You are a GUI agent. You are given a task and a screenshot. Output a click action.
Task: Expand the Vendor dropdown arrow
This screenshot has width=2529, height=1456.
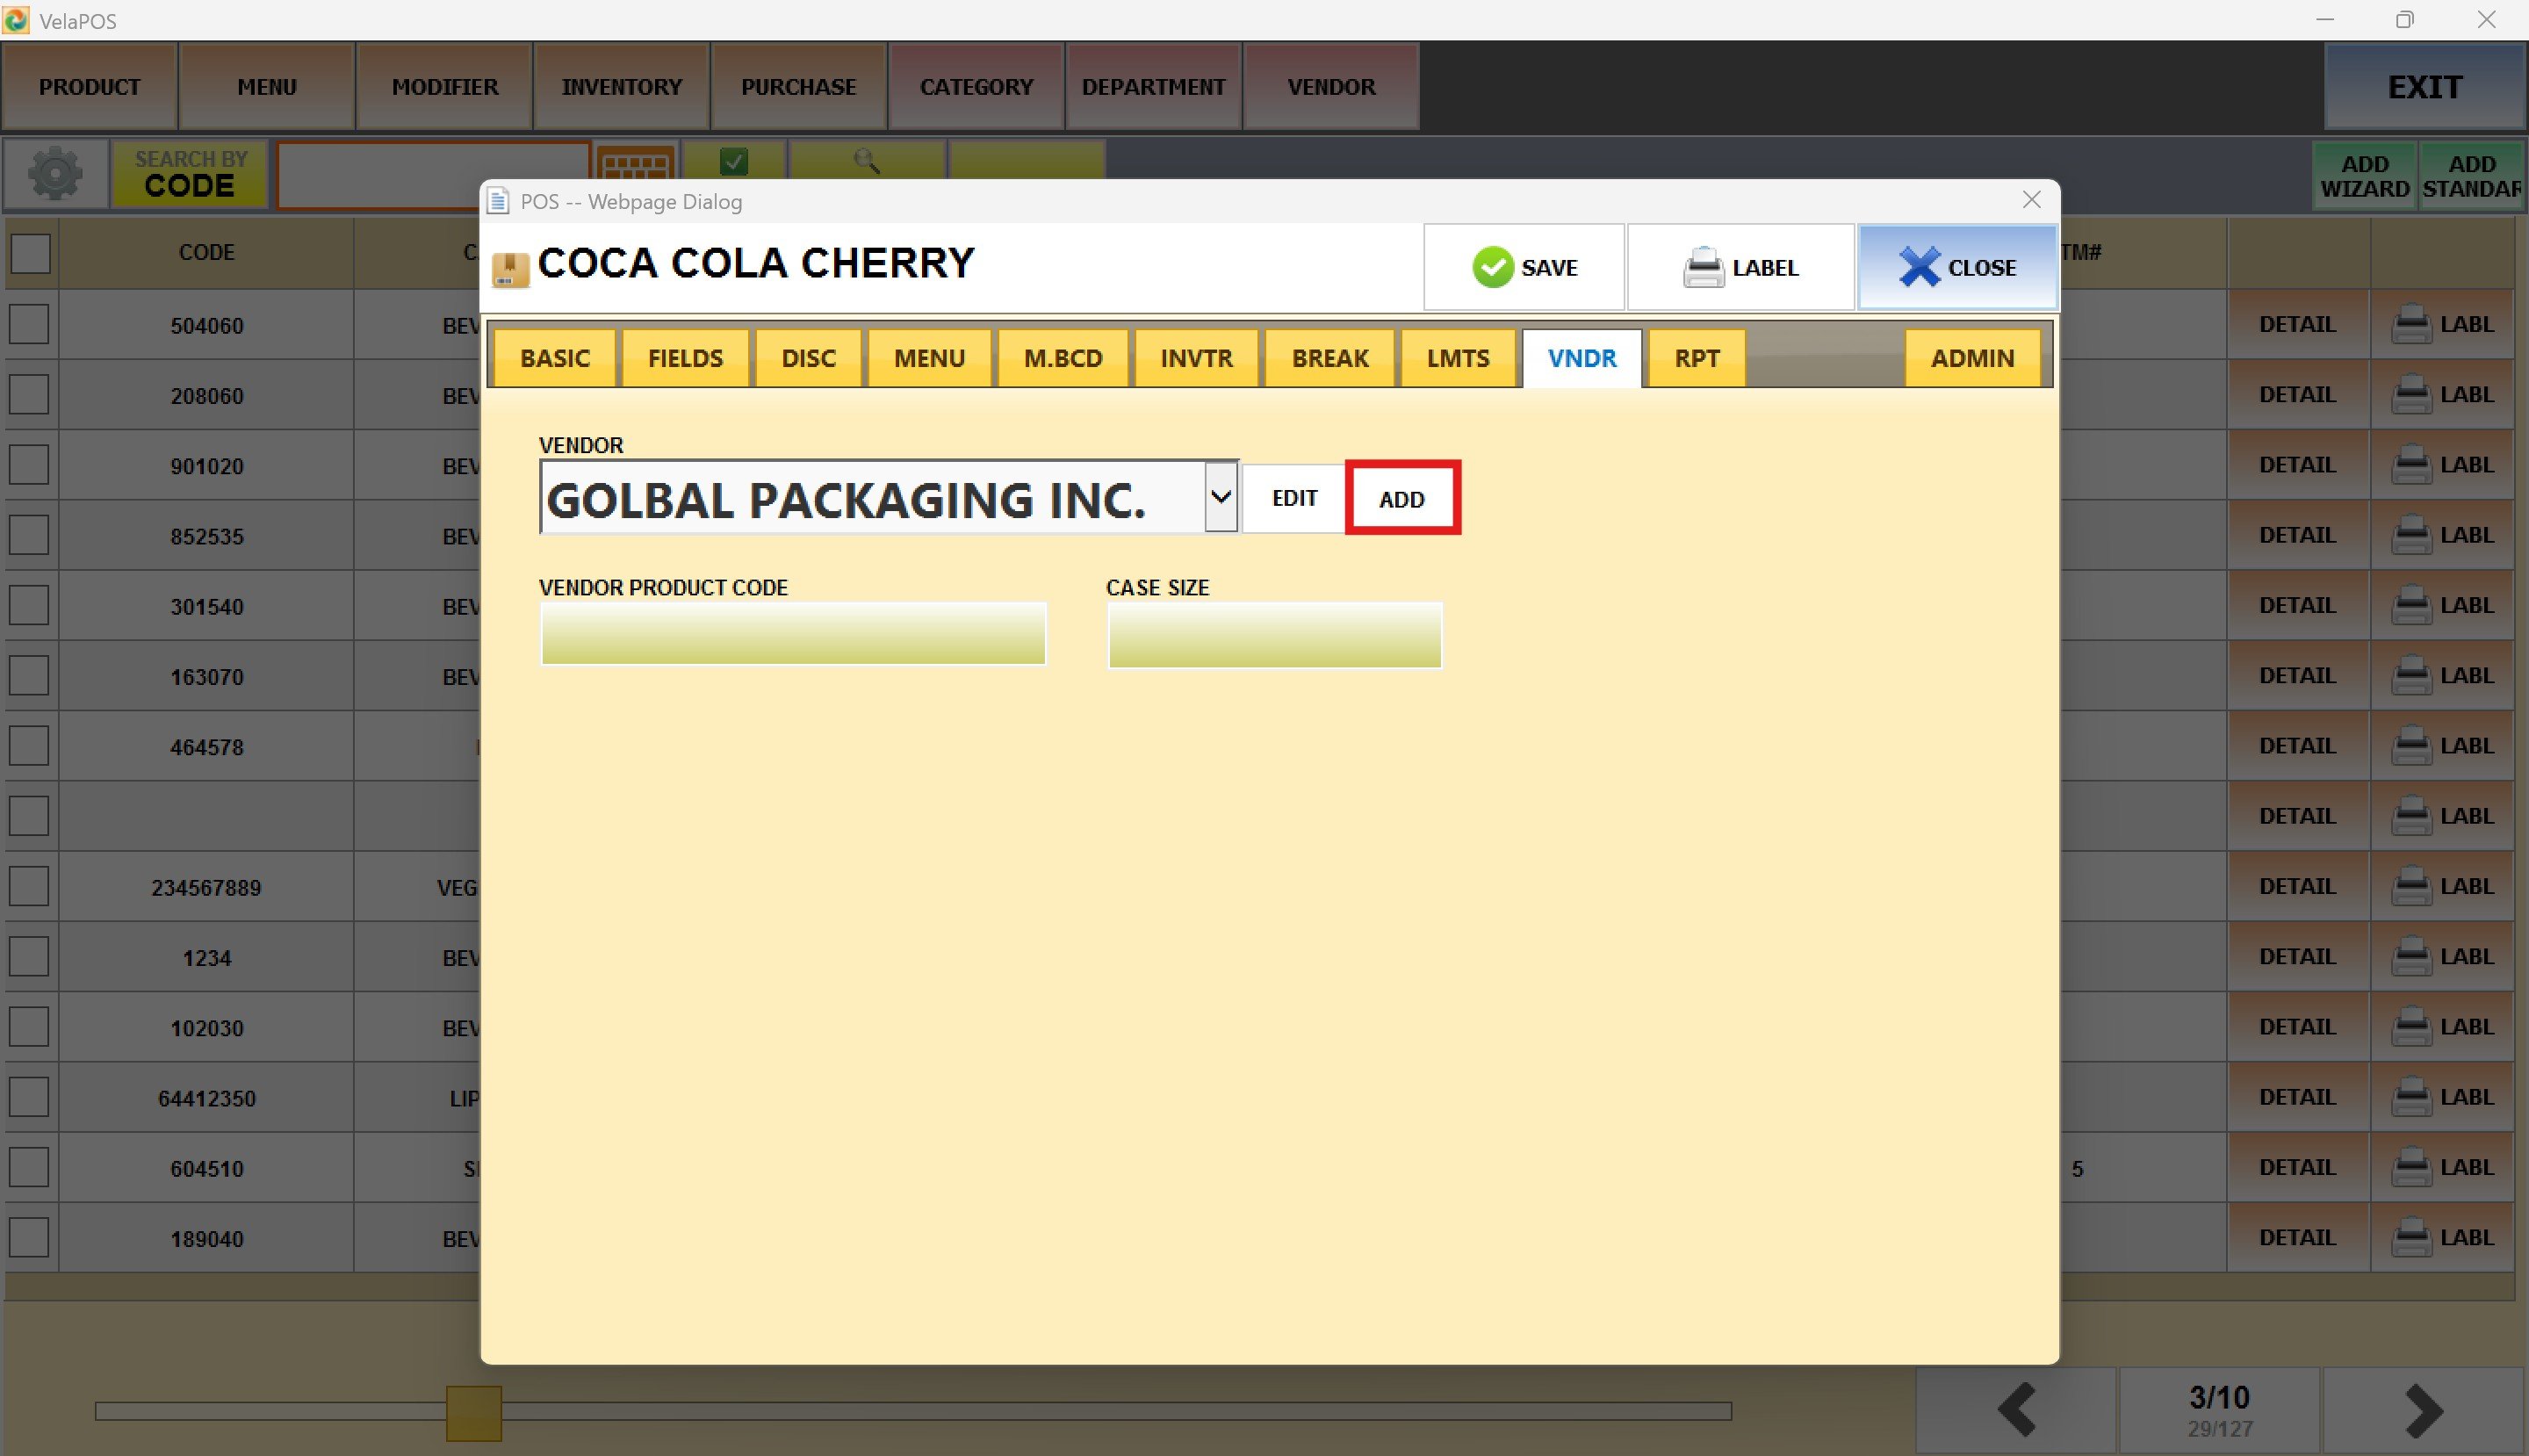coord(1220,497)
